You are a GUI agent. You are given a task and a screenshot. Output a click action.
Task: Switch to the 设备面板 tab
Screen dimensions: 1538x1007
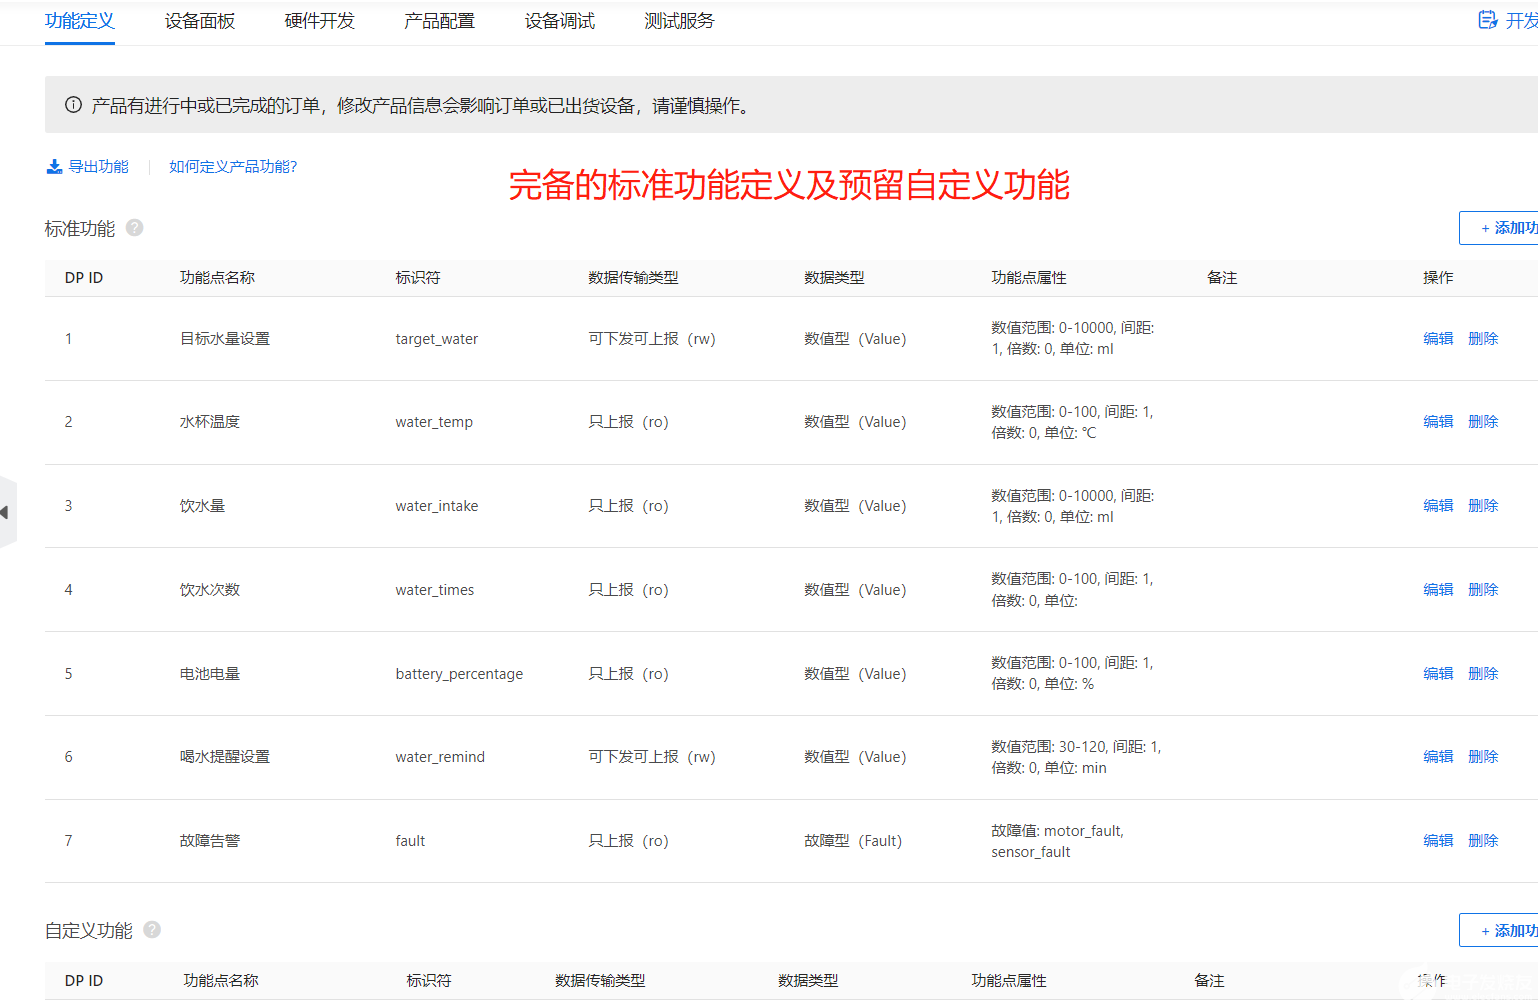(x=200, y=21)
